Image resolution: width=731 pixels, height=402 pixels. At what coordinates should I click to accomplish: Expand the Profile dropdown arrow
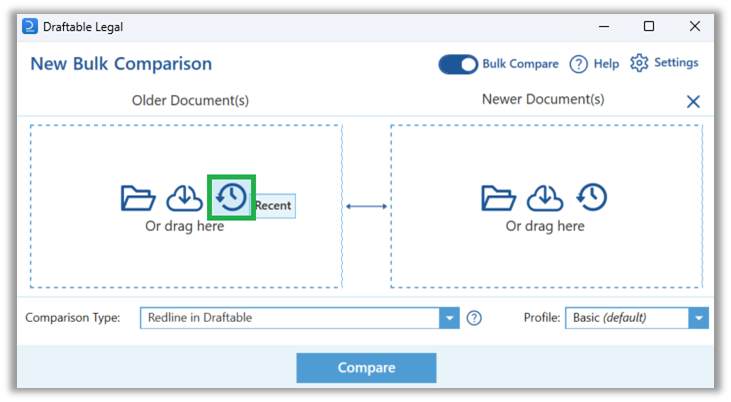(x=698, y=318)
